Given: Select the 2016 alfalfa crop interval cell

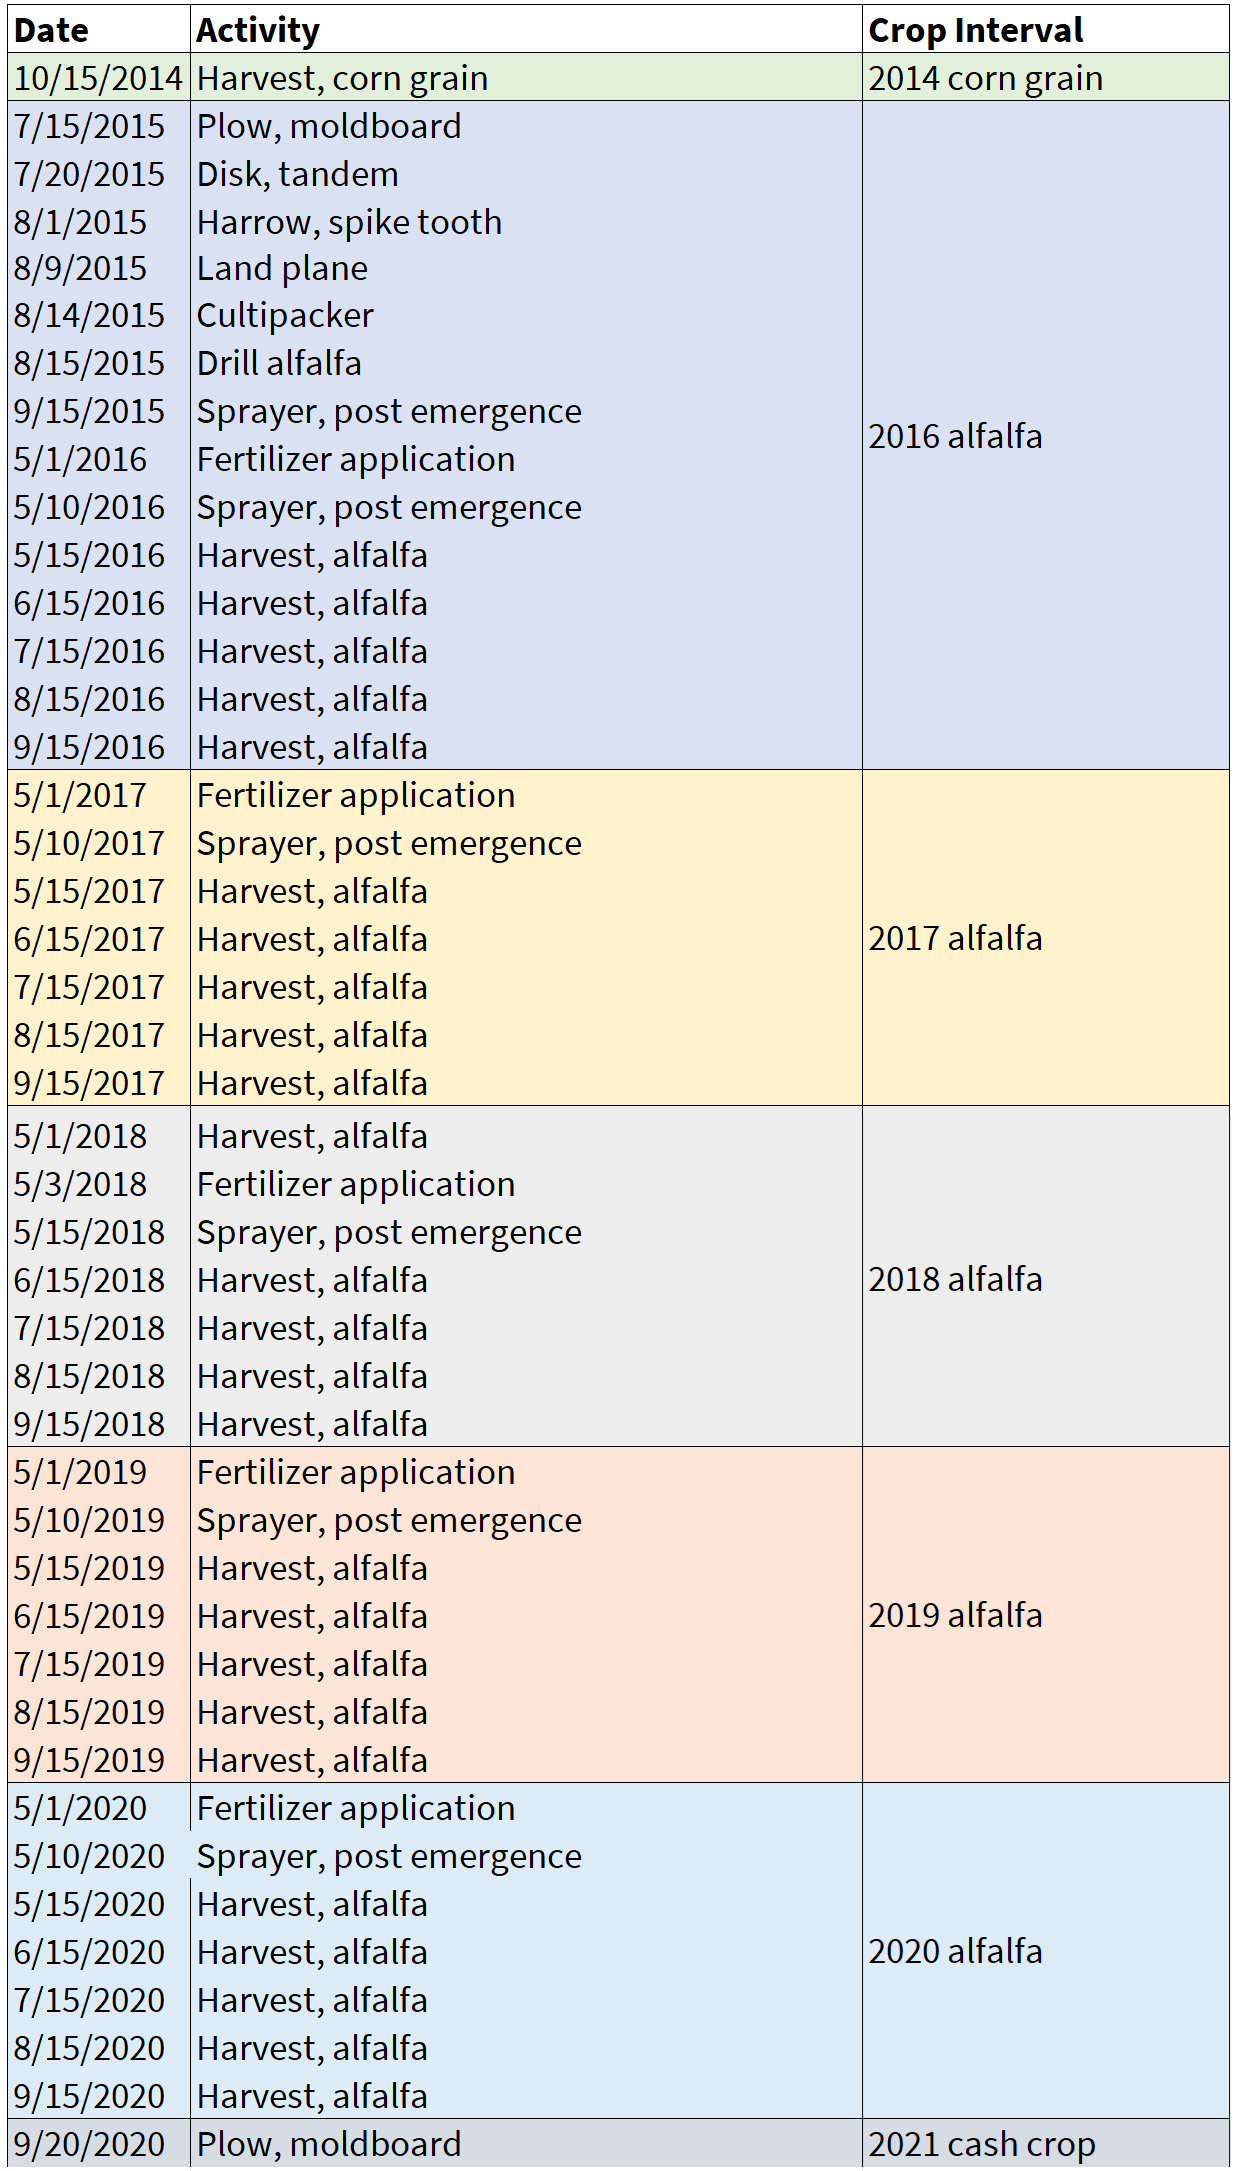Looking at the screenshot, I should pyautogui.click(x=955, y=436).
